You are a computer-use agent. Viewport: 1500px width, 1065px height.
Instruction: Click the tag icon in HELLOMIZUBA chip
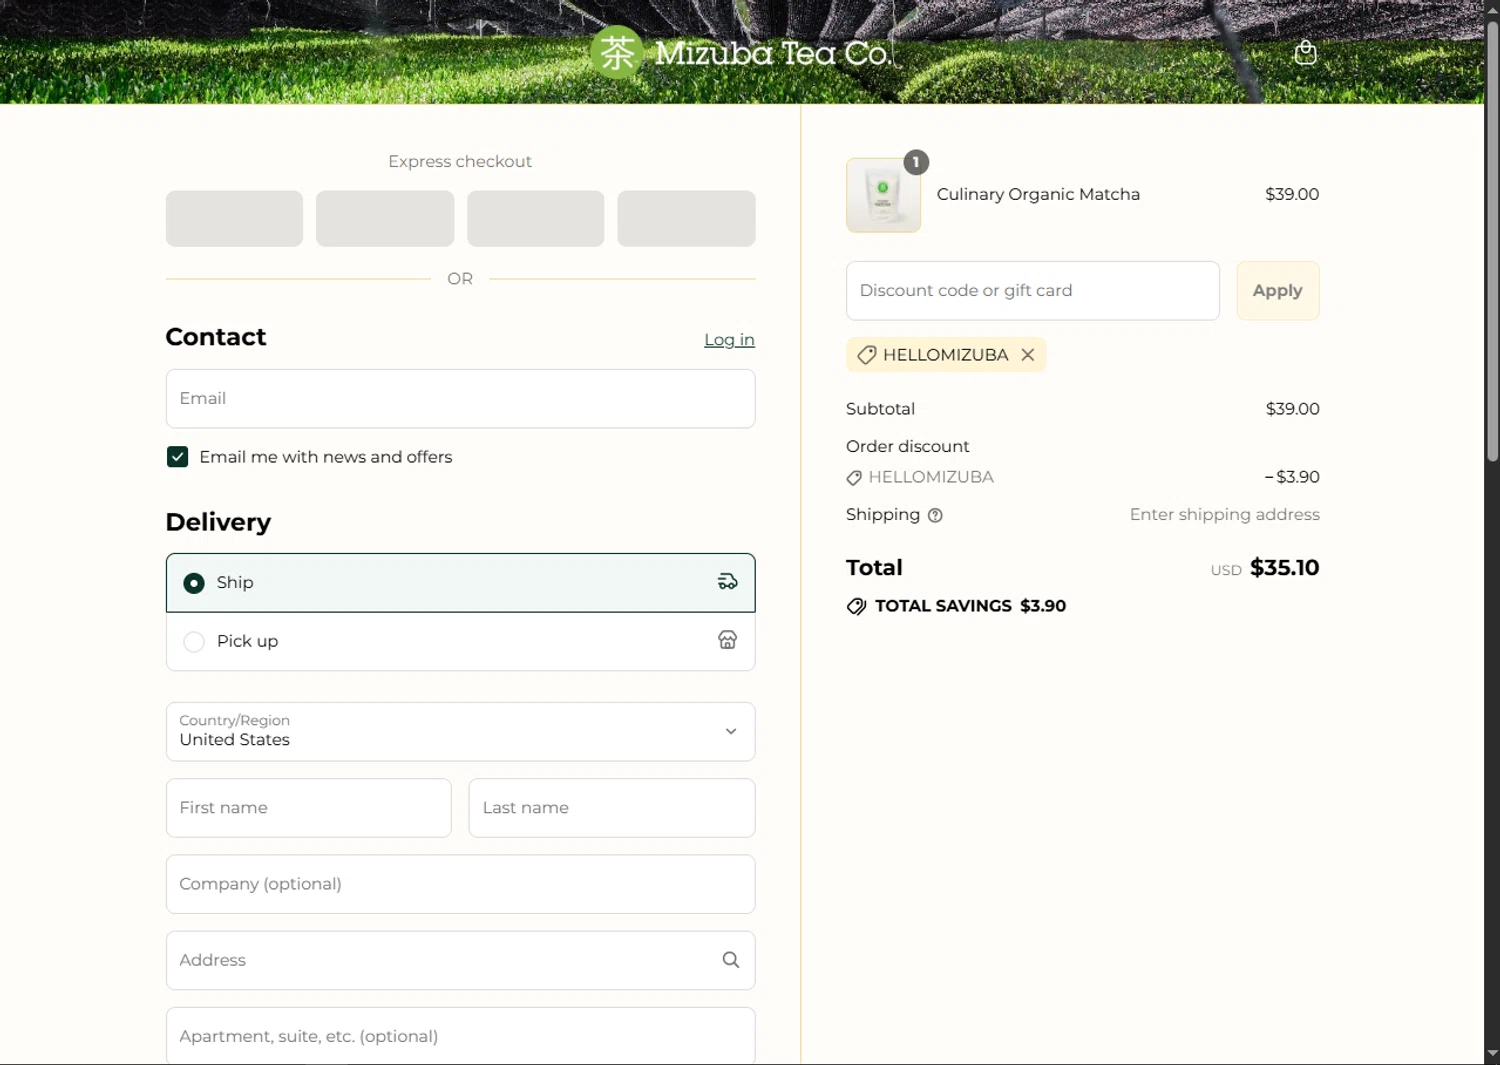click(866, 355)
